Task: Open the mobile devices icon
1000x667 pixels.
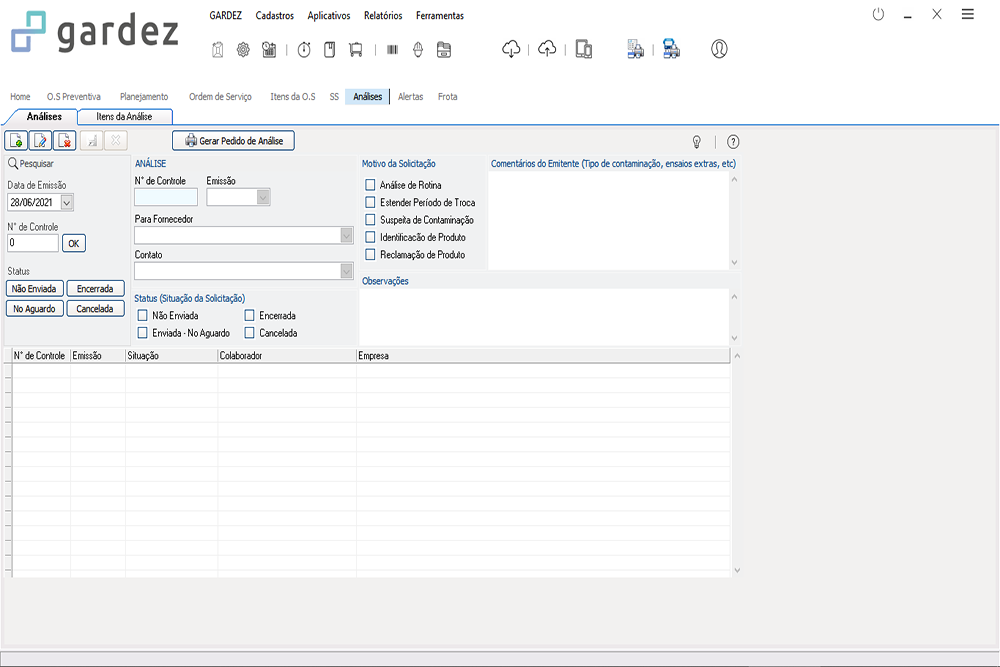Action: (x=584, y=49)
